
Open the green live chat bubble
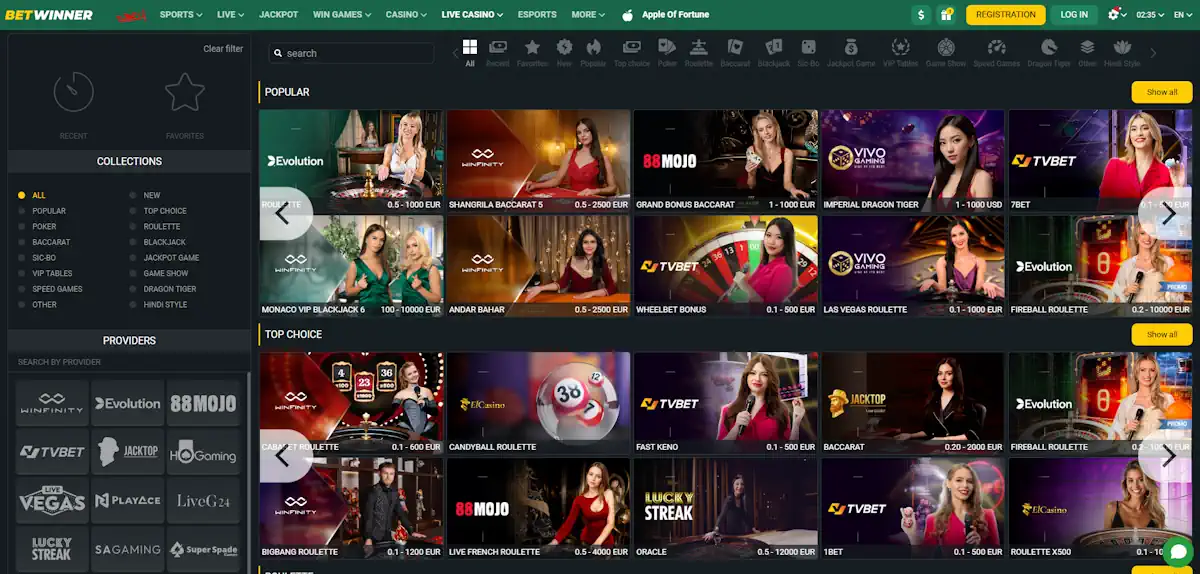1178,552
